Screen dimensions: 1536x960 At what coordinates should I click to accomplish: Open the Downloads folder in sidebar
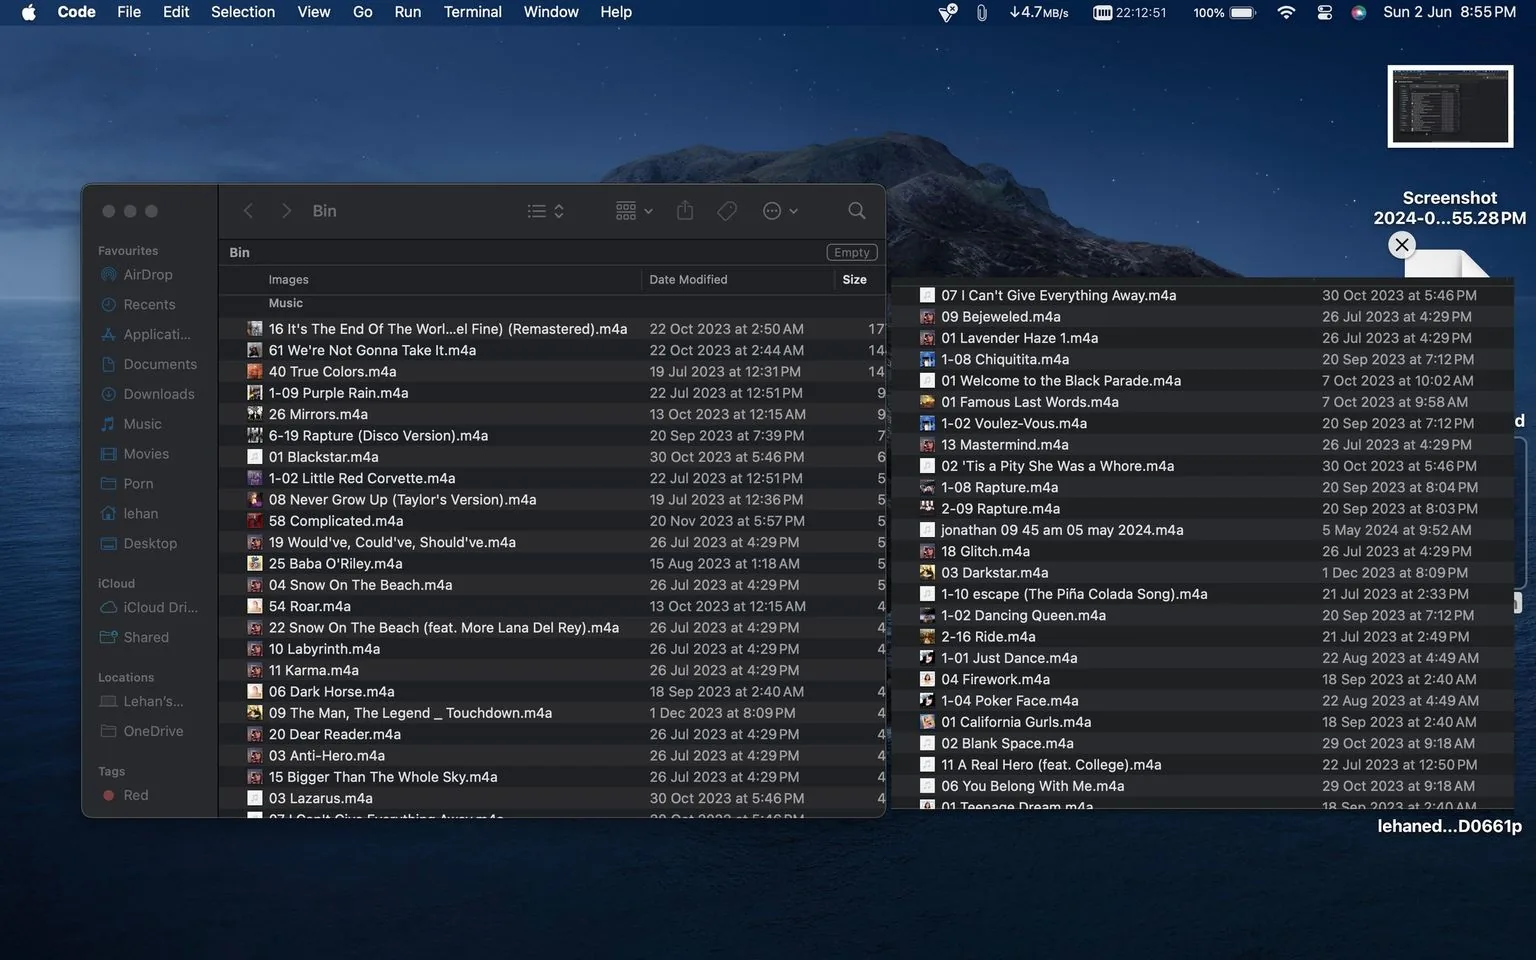pyautogui.click(x=158, y=394)
